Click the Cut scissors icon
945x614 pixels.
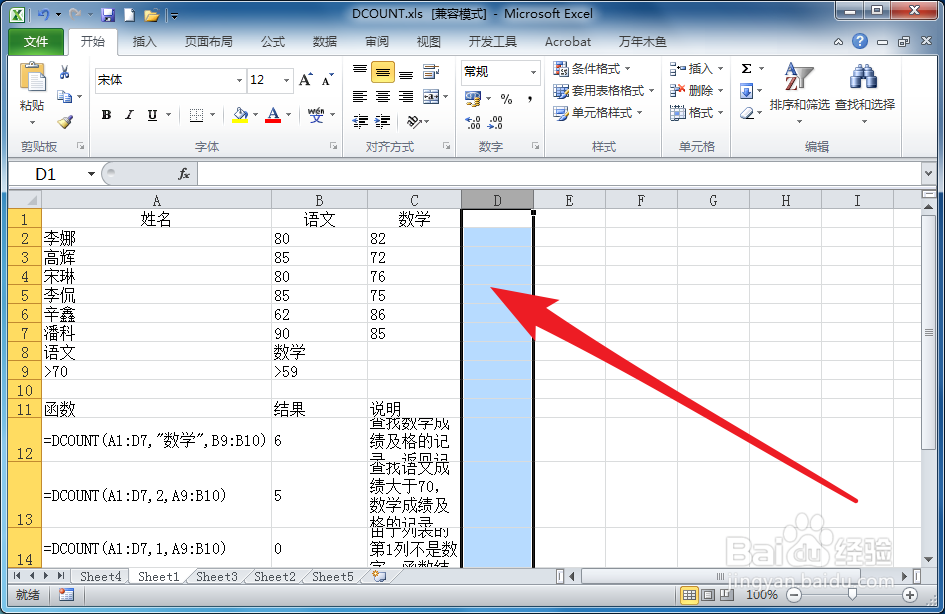64,73
